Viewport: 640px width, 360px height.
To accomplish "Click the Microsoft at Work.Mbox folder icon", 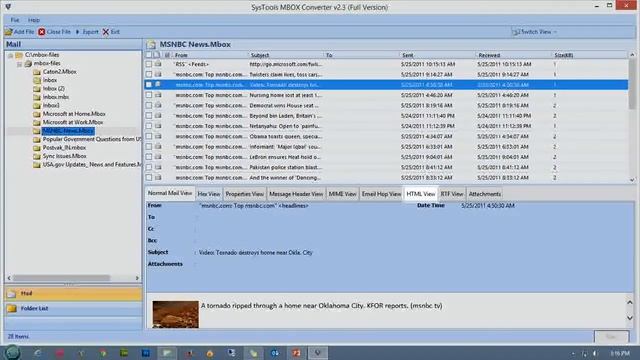I will point(37,122).
